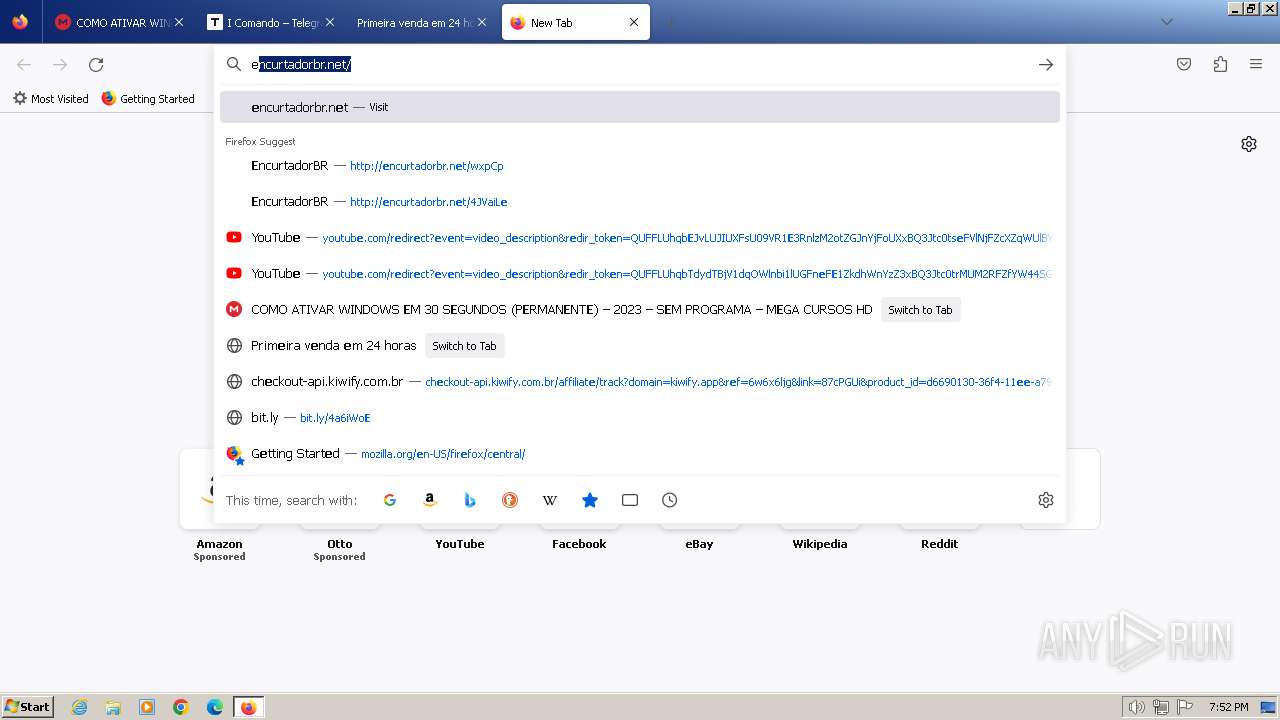Screen dimensions: 1280x720
Task: Select the bit.ly/4a6iWoE suggestion
Action: [x=640, y=418]
